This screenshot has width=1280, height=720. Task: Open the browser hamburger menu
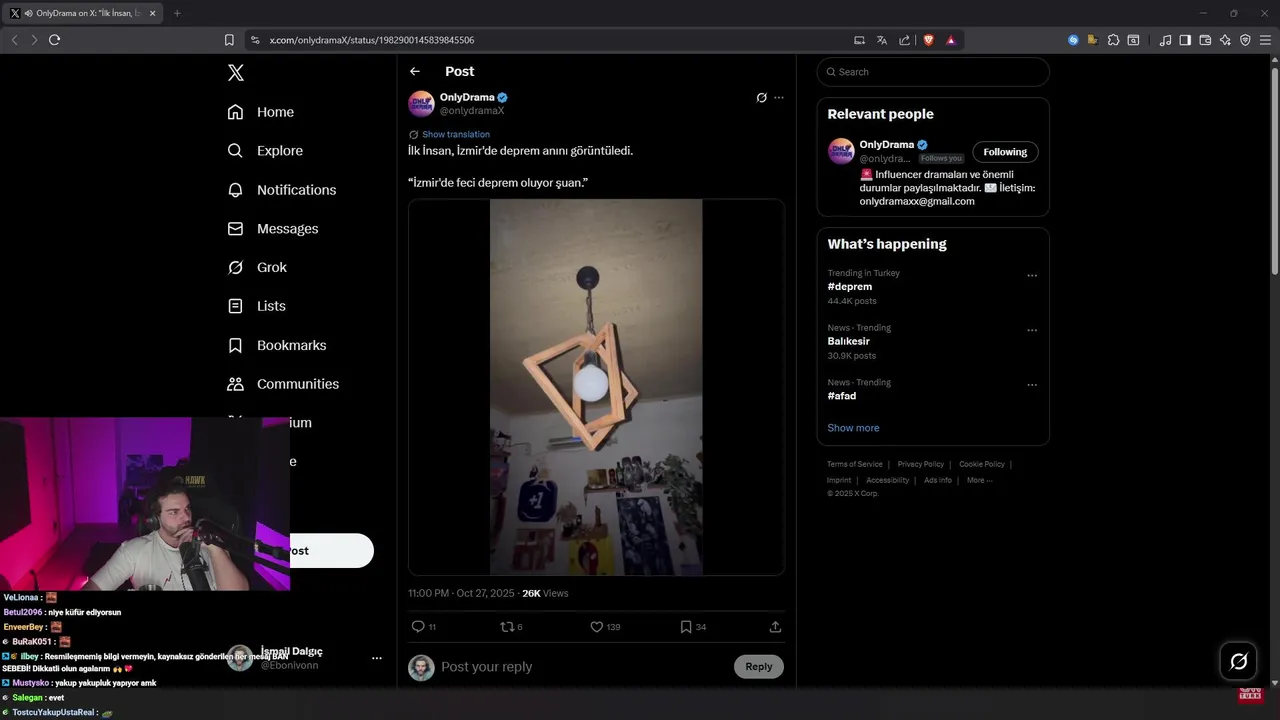tap(1265, 40)
